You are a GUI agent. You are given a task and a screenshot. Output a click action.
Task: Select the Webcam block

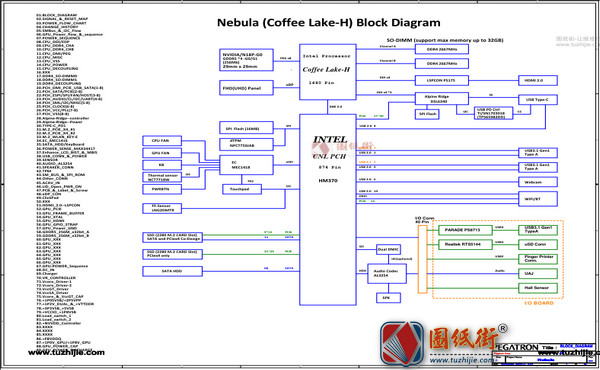point(538,182)
